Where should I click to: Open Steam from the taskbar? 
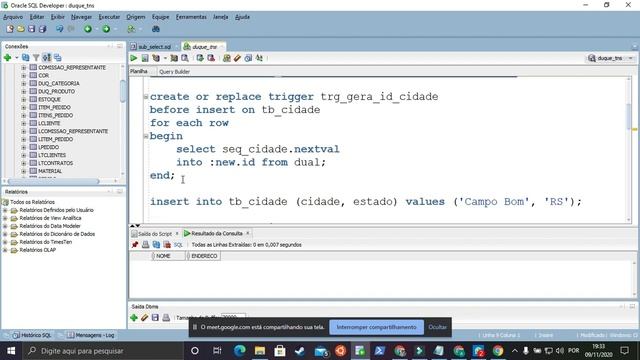[300, 351]
